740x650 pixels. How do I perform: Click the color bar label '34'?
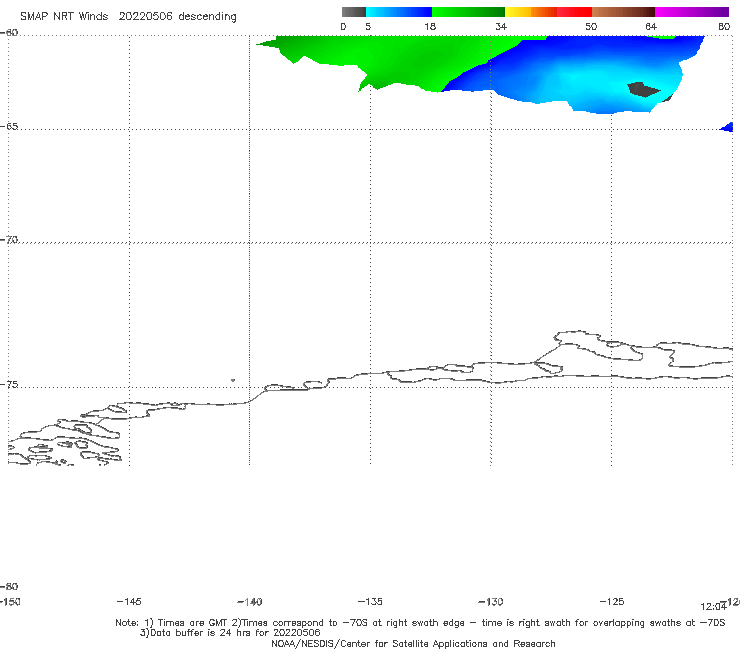pyautogui.click(x=501, y=26)
